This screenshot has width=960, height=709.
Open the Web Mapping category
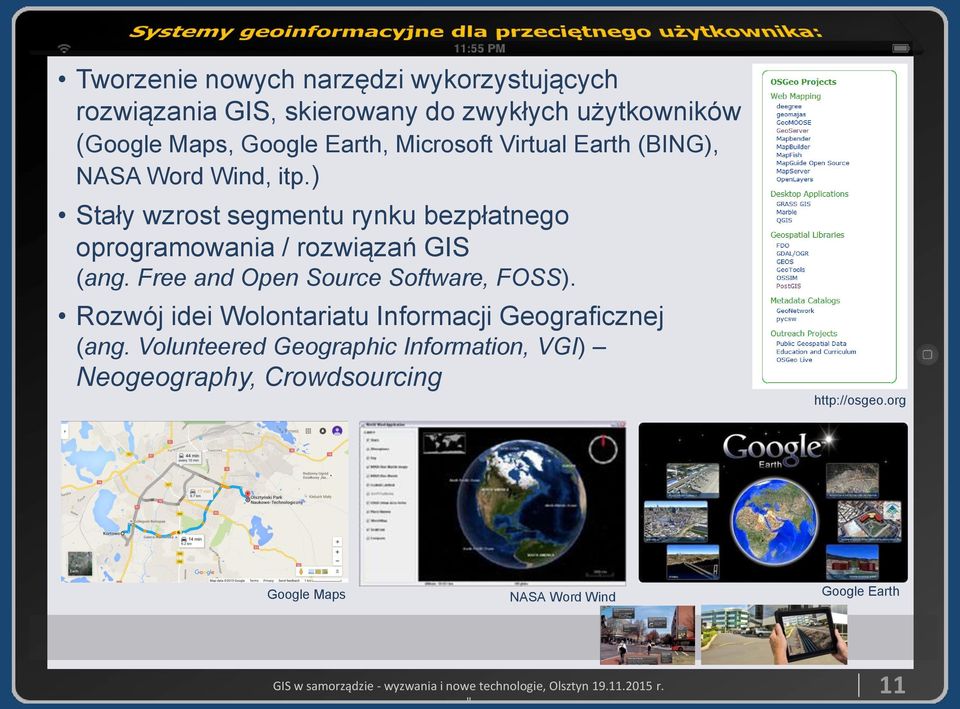pyautogui.click(x=795, y=96)
